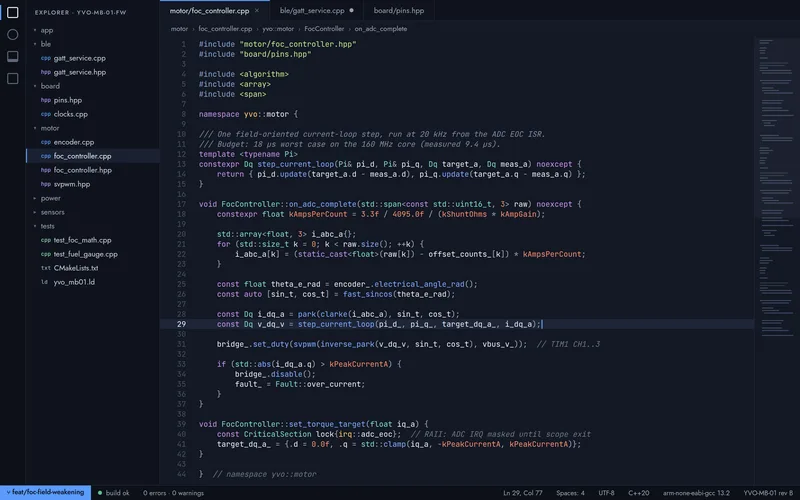Click the EXPLORER · YVO-MB-01-FW panel header
Screen dimensions: 800x500
[81, 12]
